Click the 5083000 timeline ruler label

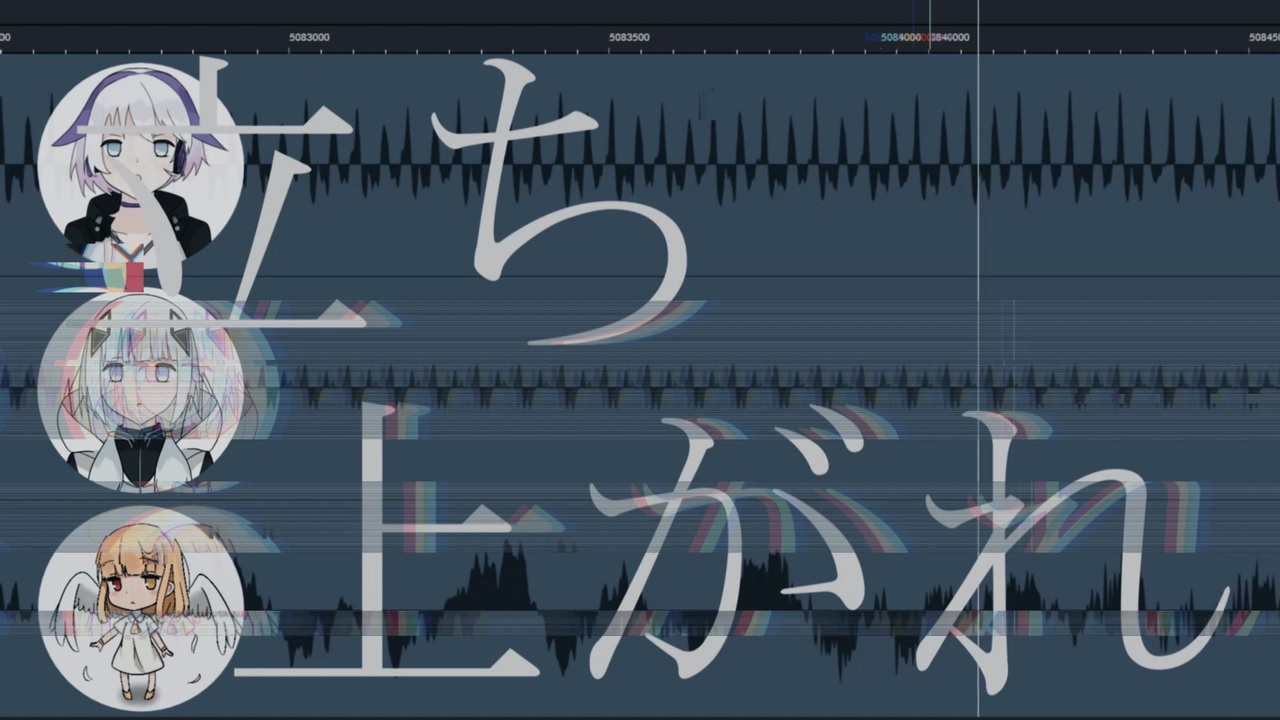click(309, 37)
